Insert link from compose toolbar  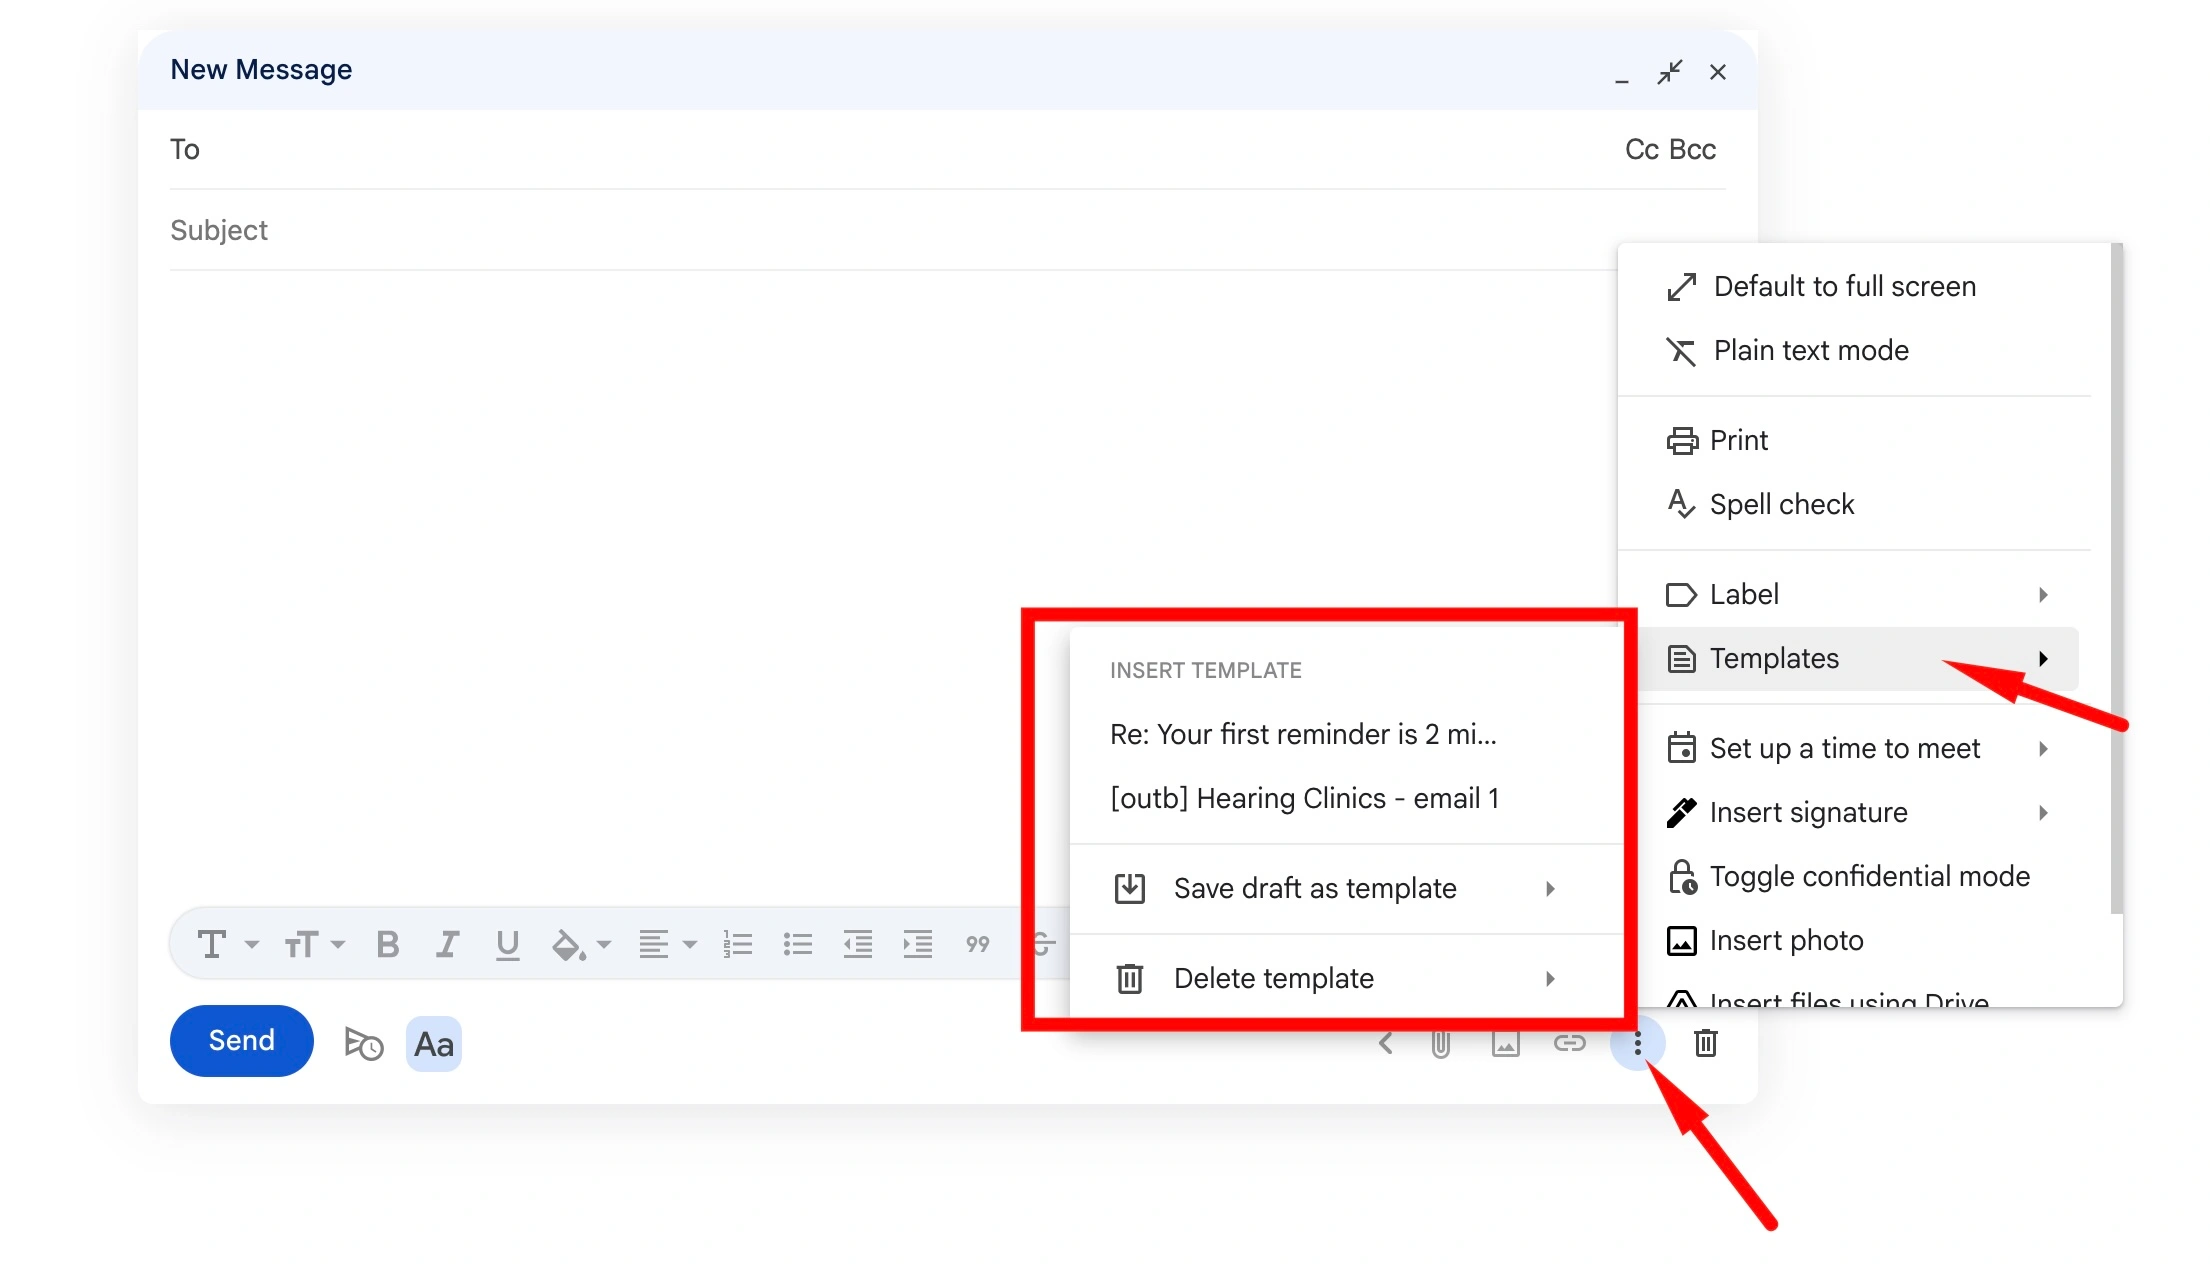(x=1569, y=1043)
